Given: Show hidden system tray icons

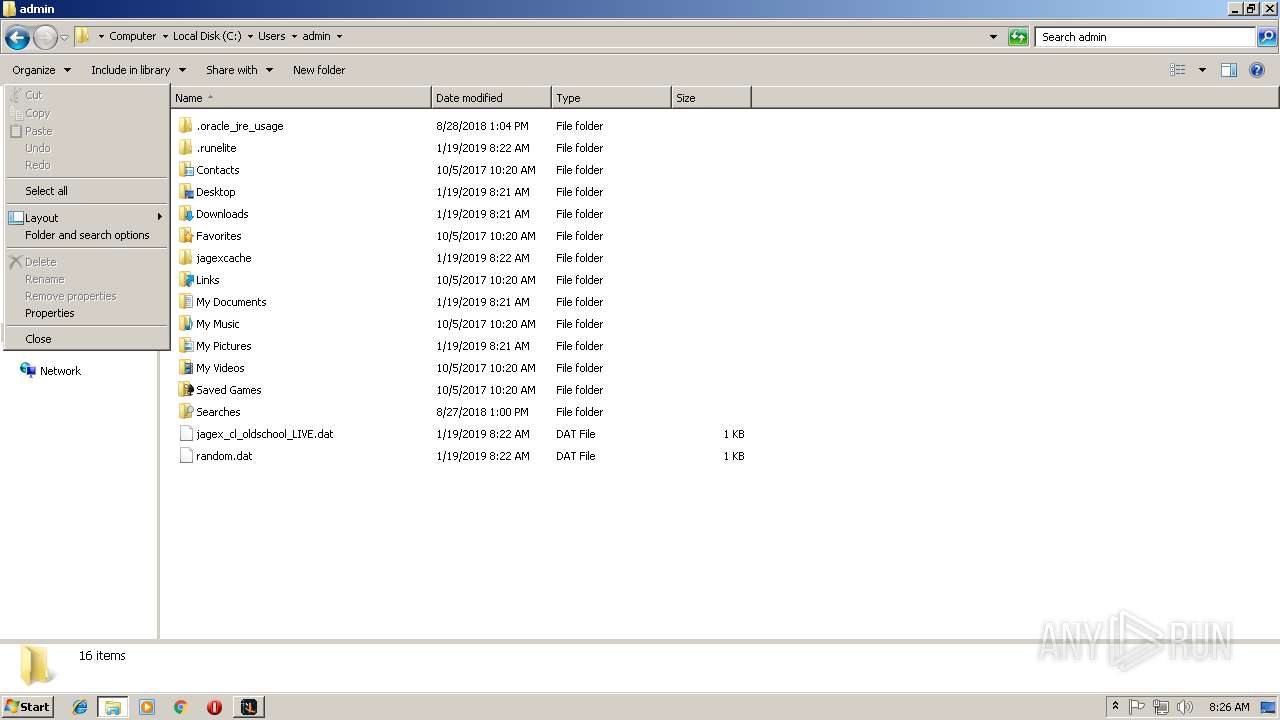Looking at the screenshot, I should click(x=1115, y=707).
